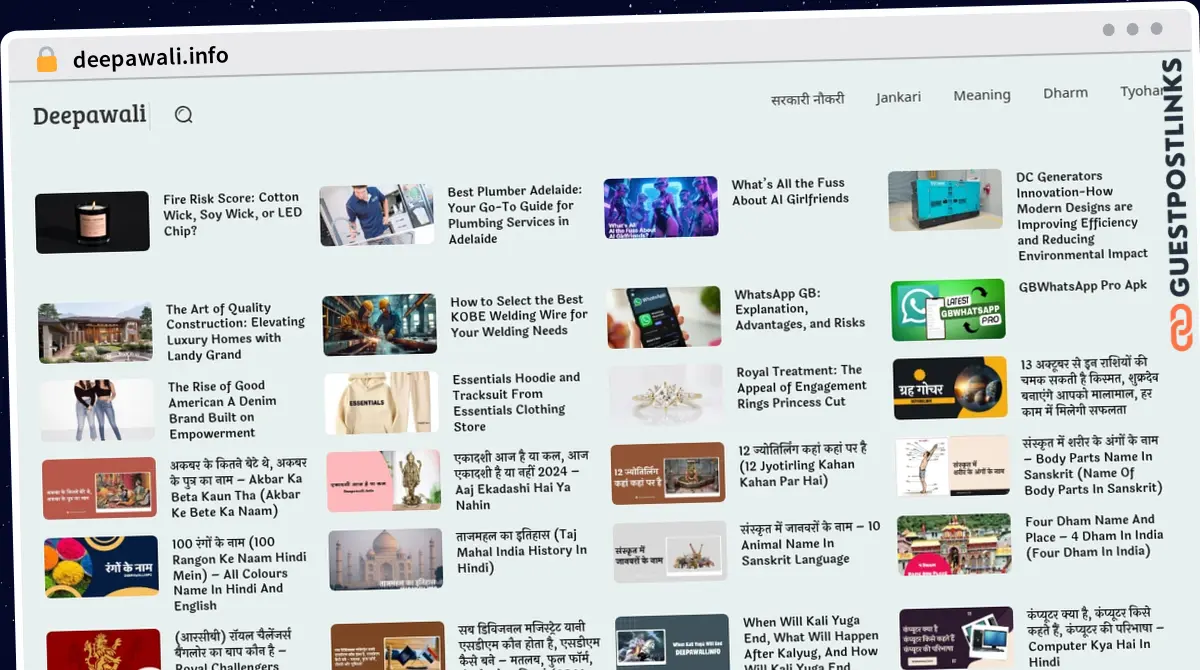Open Fire Risk Score candle thumbnail
The image size is (1200, 670).
(x=92, y=222)
